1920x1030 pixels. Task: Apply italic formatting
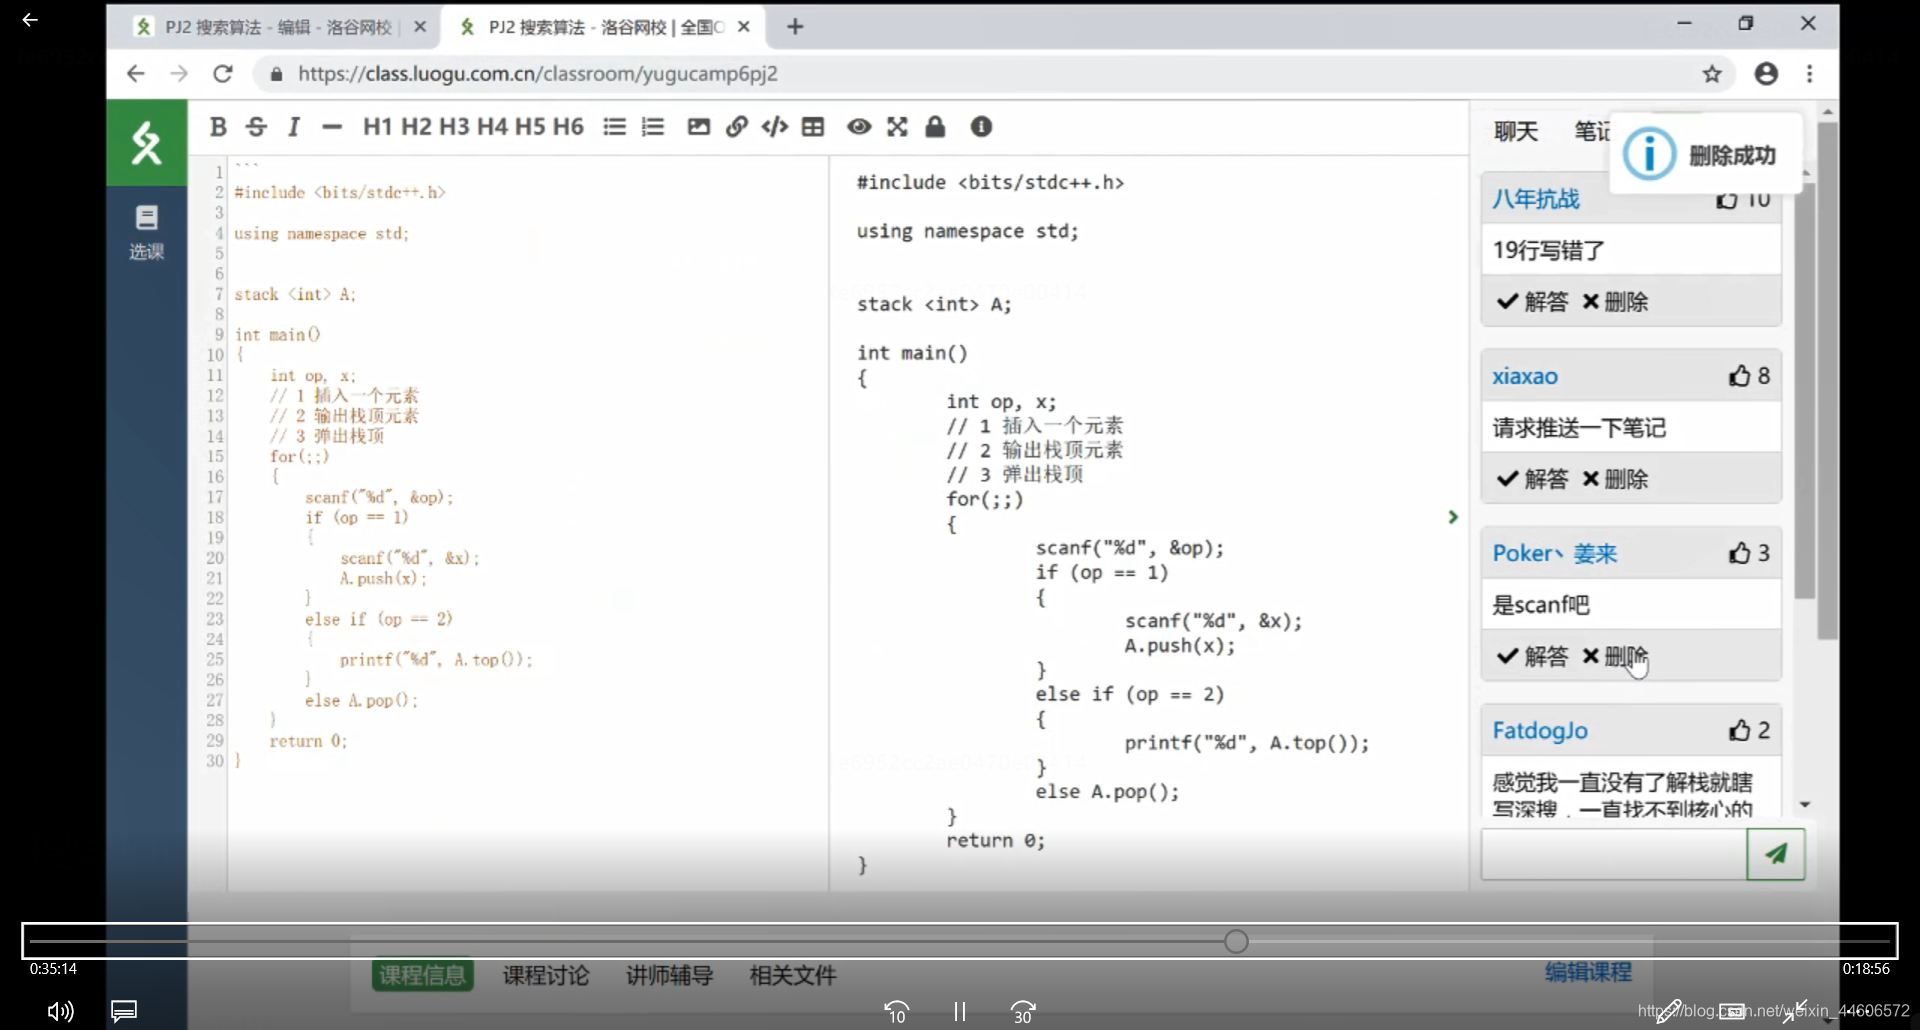tap(294, 127)
